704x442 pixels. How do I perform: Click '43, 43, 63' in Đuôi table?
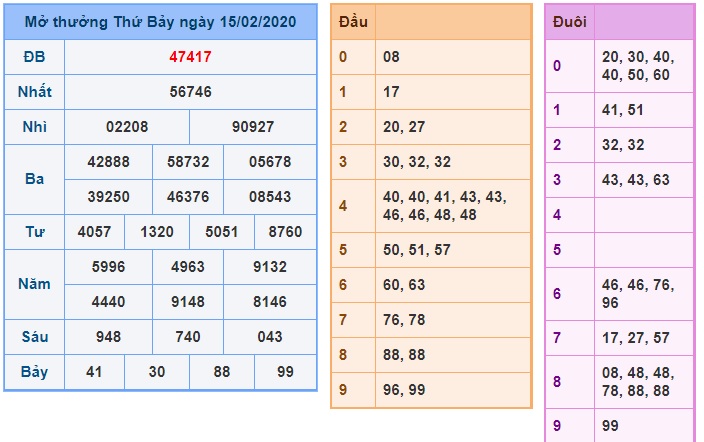pyautogui.click(x=636, y=180)
